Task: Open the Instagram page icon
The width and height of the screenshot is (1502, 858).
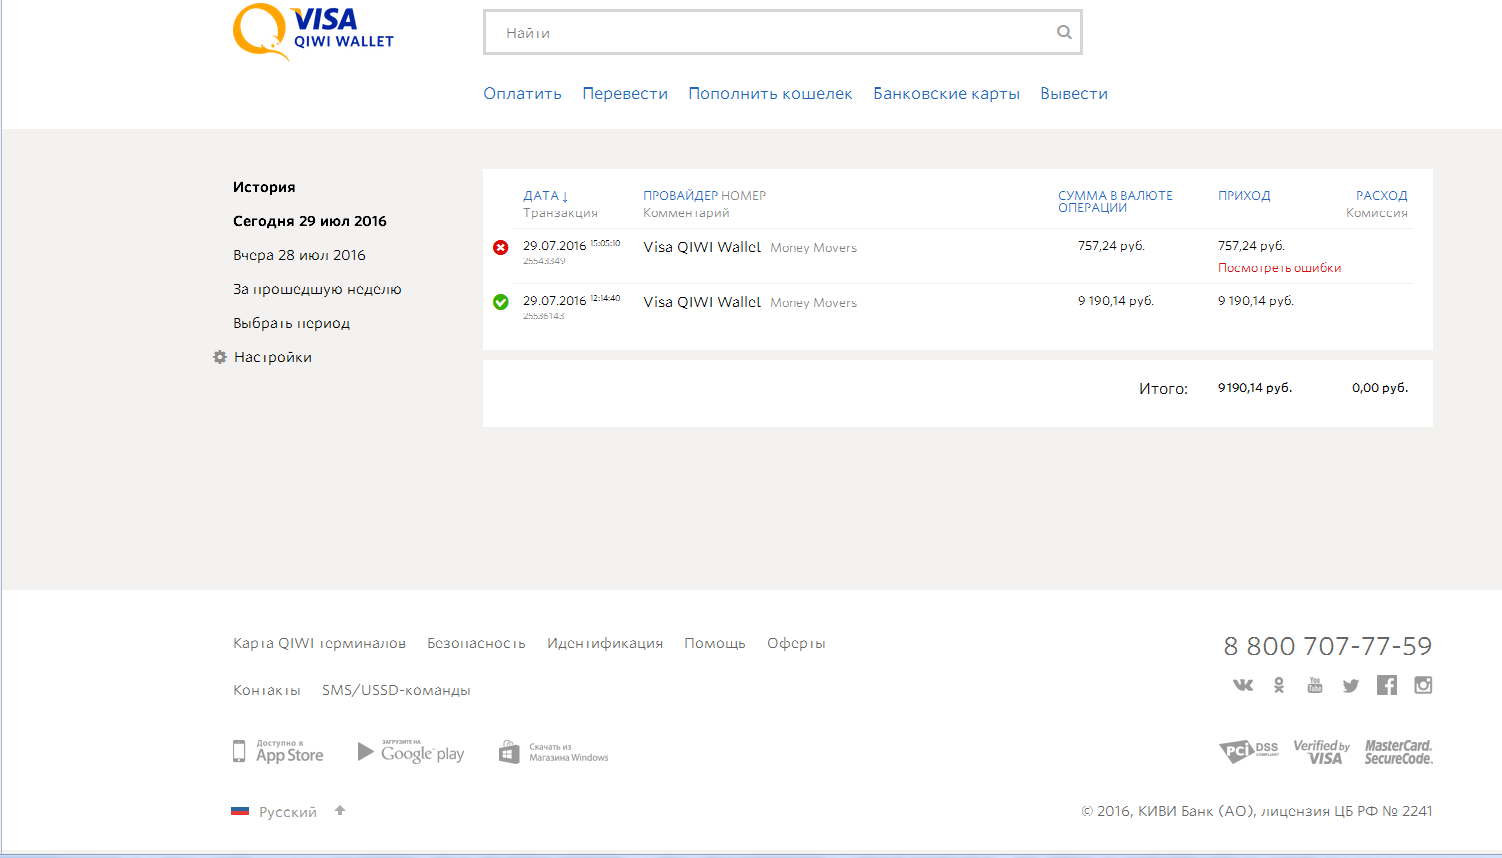Action: point(1423,685)
